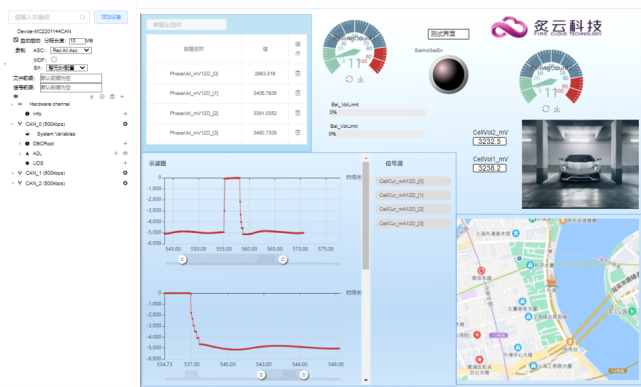Click the plus icon on the Info row
641x387 pixels.
point(125,114)
